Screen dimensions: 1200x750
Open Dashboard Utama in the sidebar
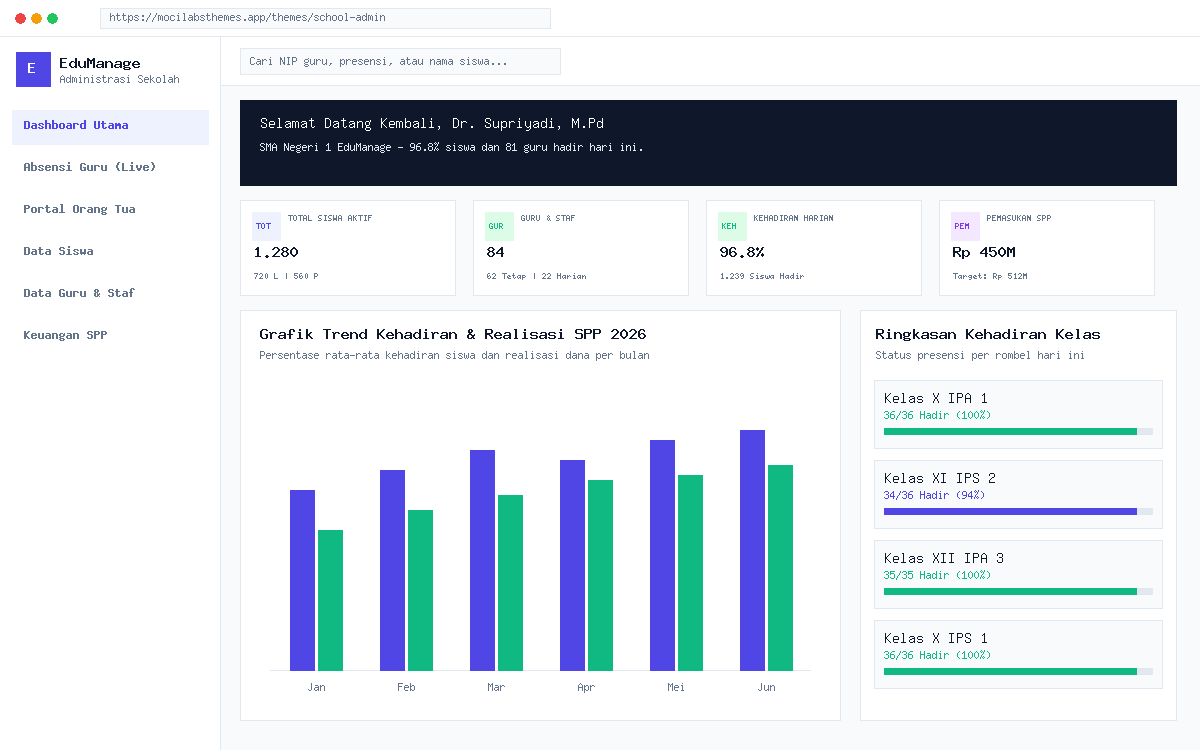[x=110, y=127]
